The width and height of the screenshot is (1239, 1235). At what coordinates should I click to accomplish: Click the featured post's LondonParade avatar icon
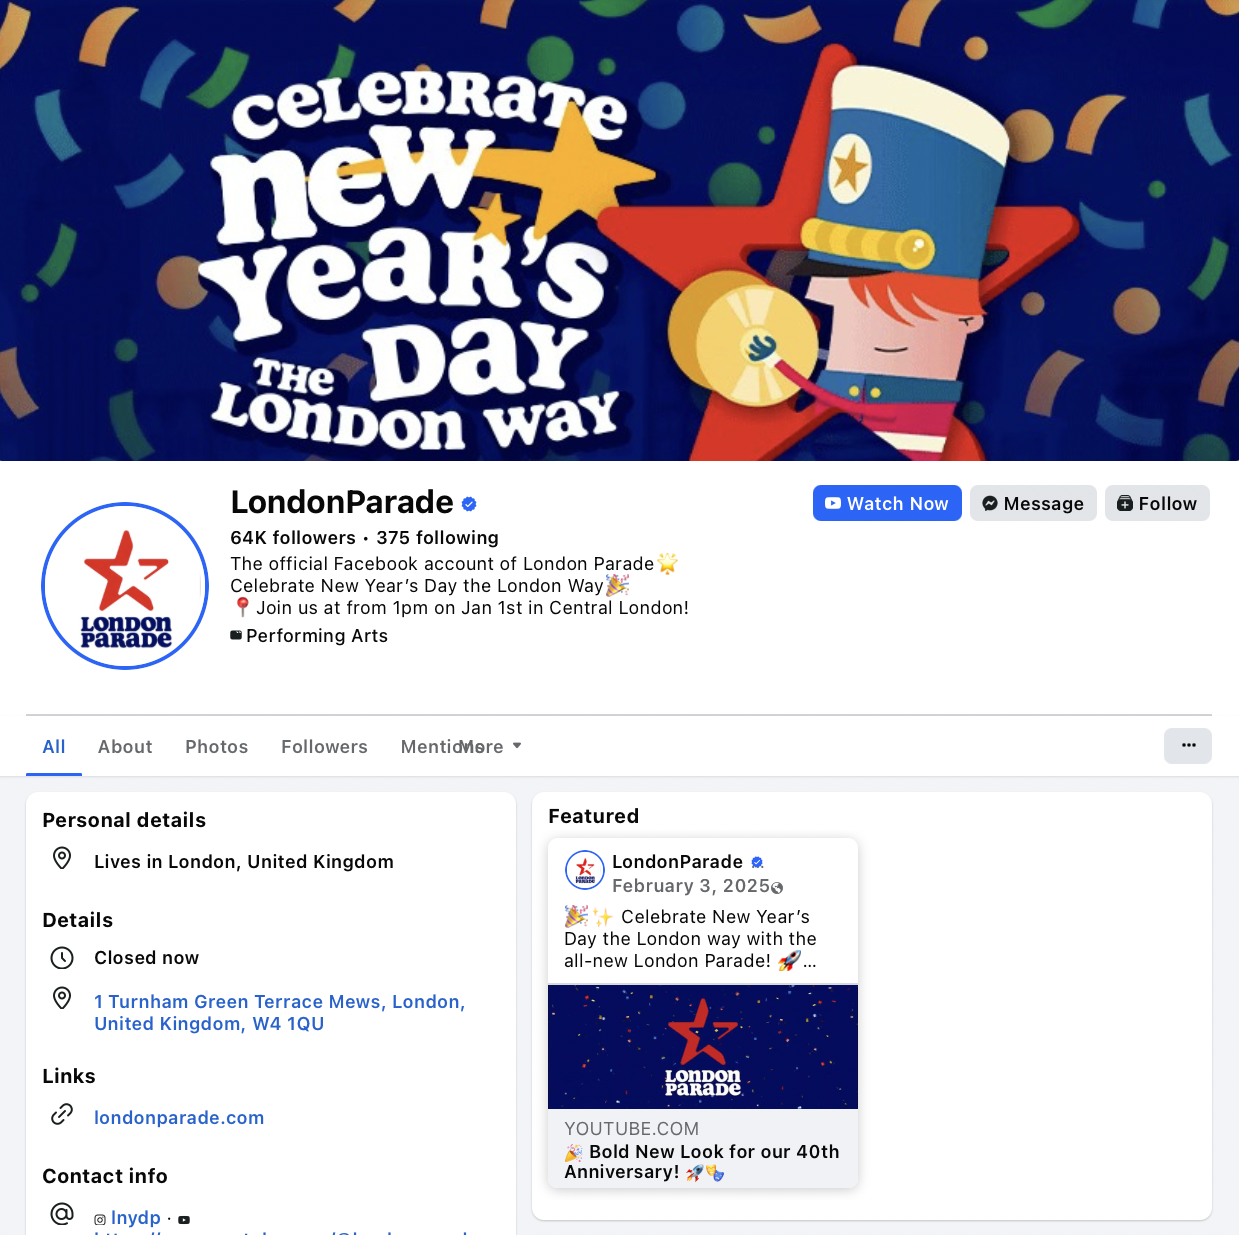pyautogui.click(x=585, y=871)
